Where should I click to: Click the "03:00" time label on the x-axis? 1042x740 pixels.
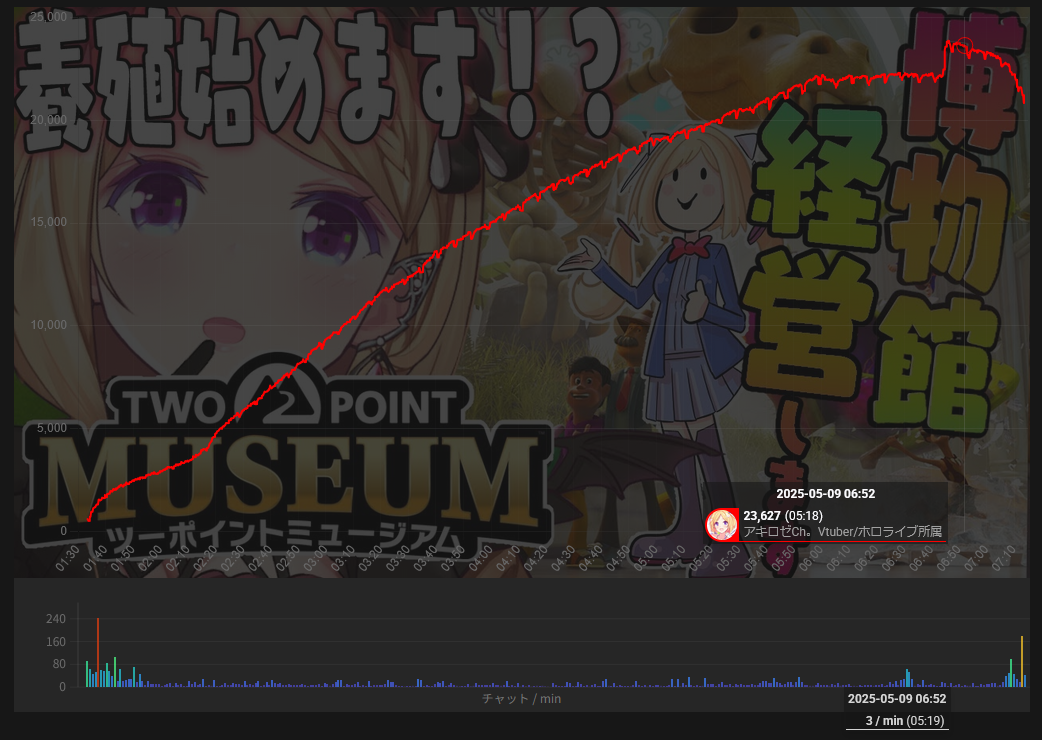tap(316, 558)
